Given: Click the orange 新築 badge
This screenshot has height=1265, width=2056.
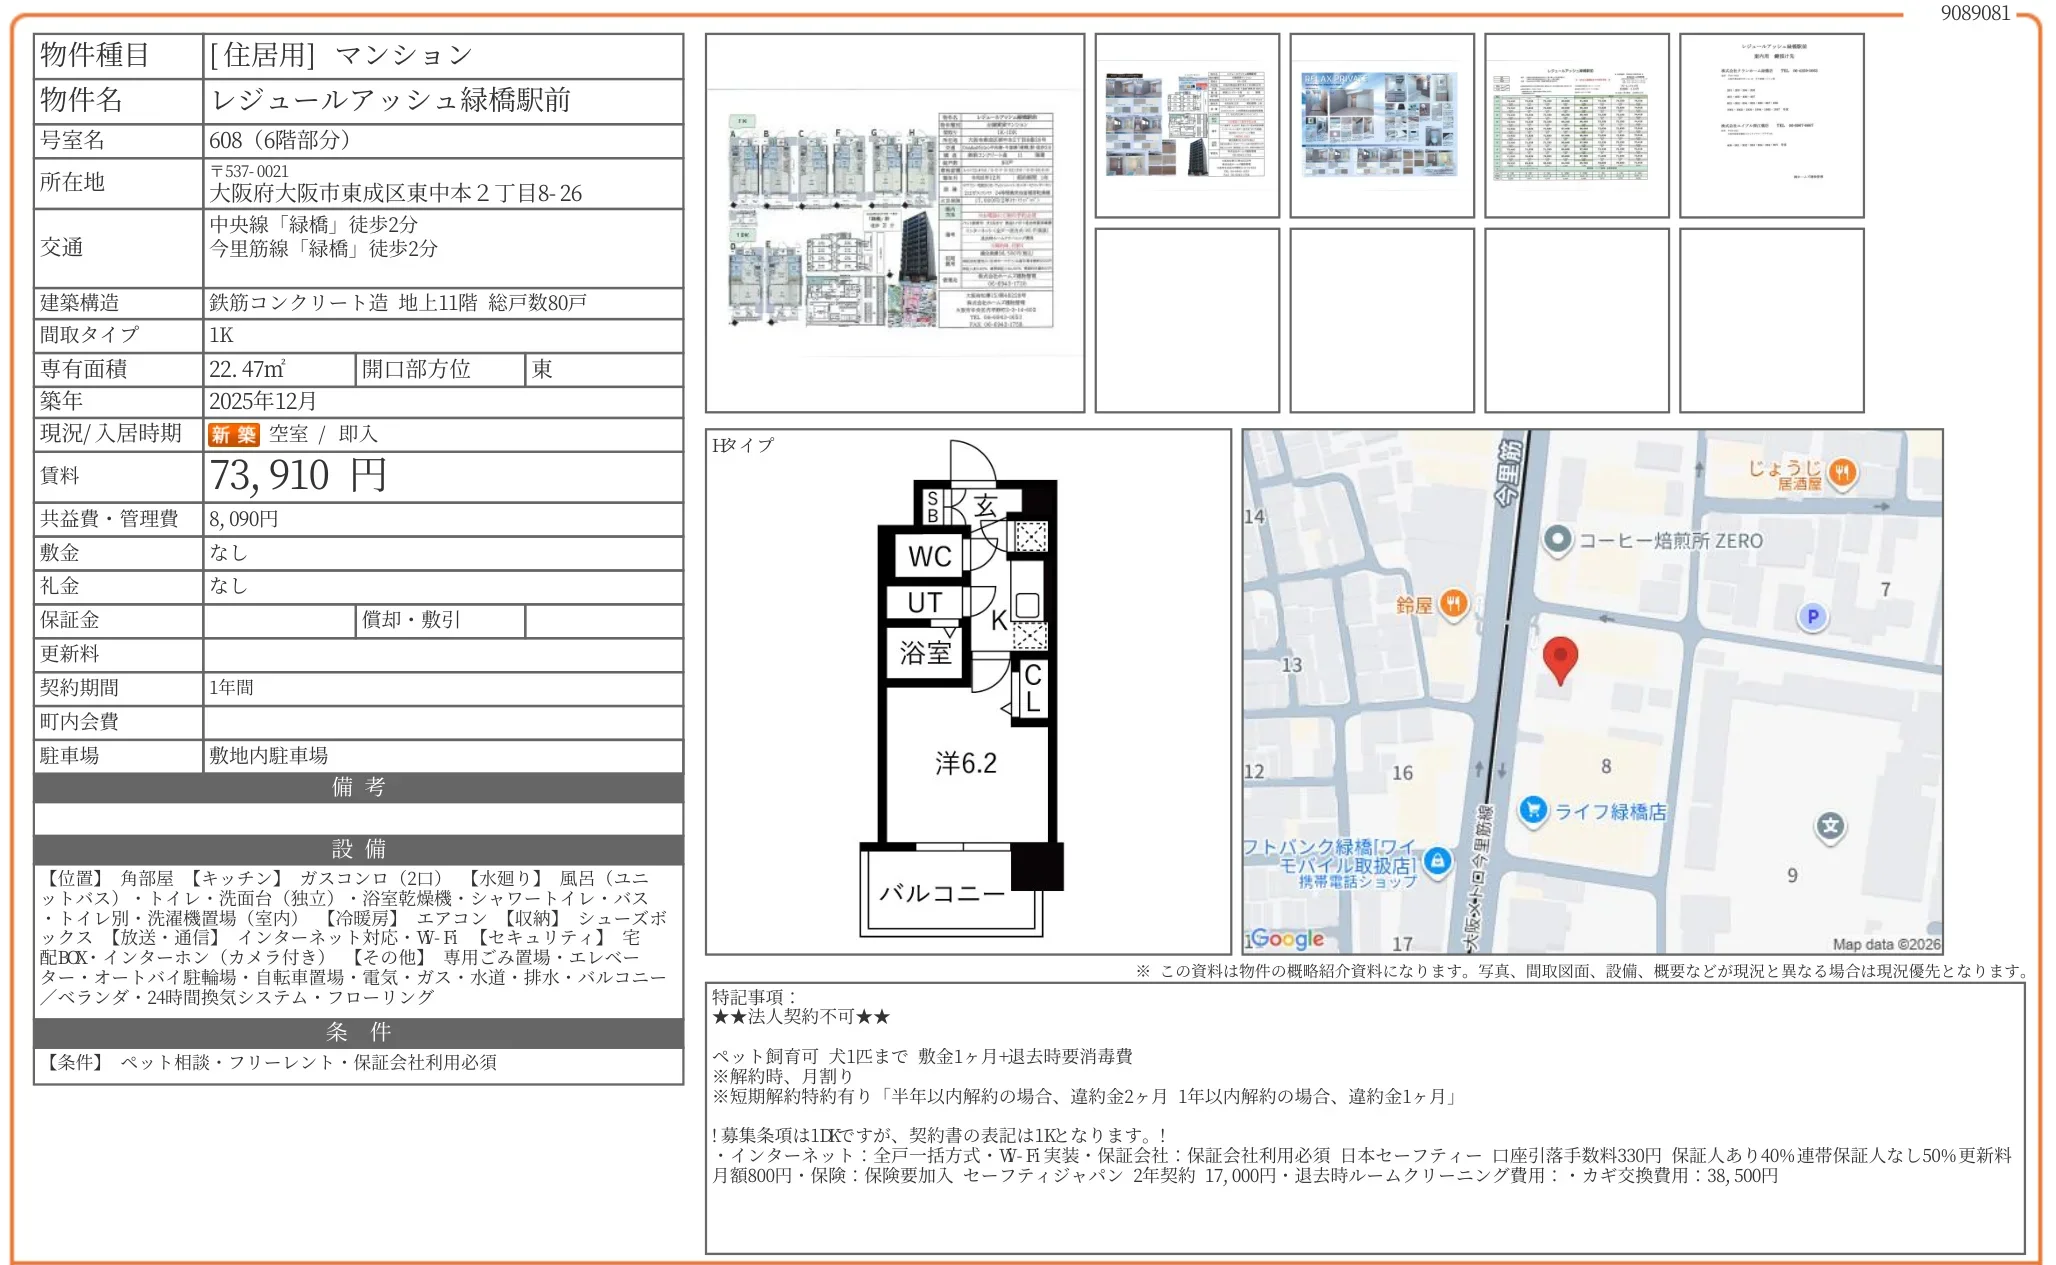Looking at the screenshot, I should (x=233, y=434).
